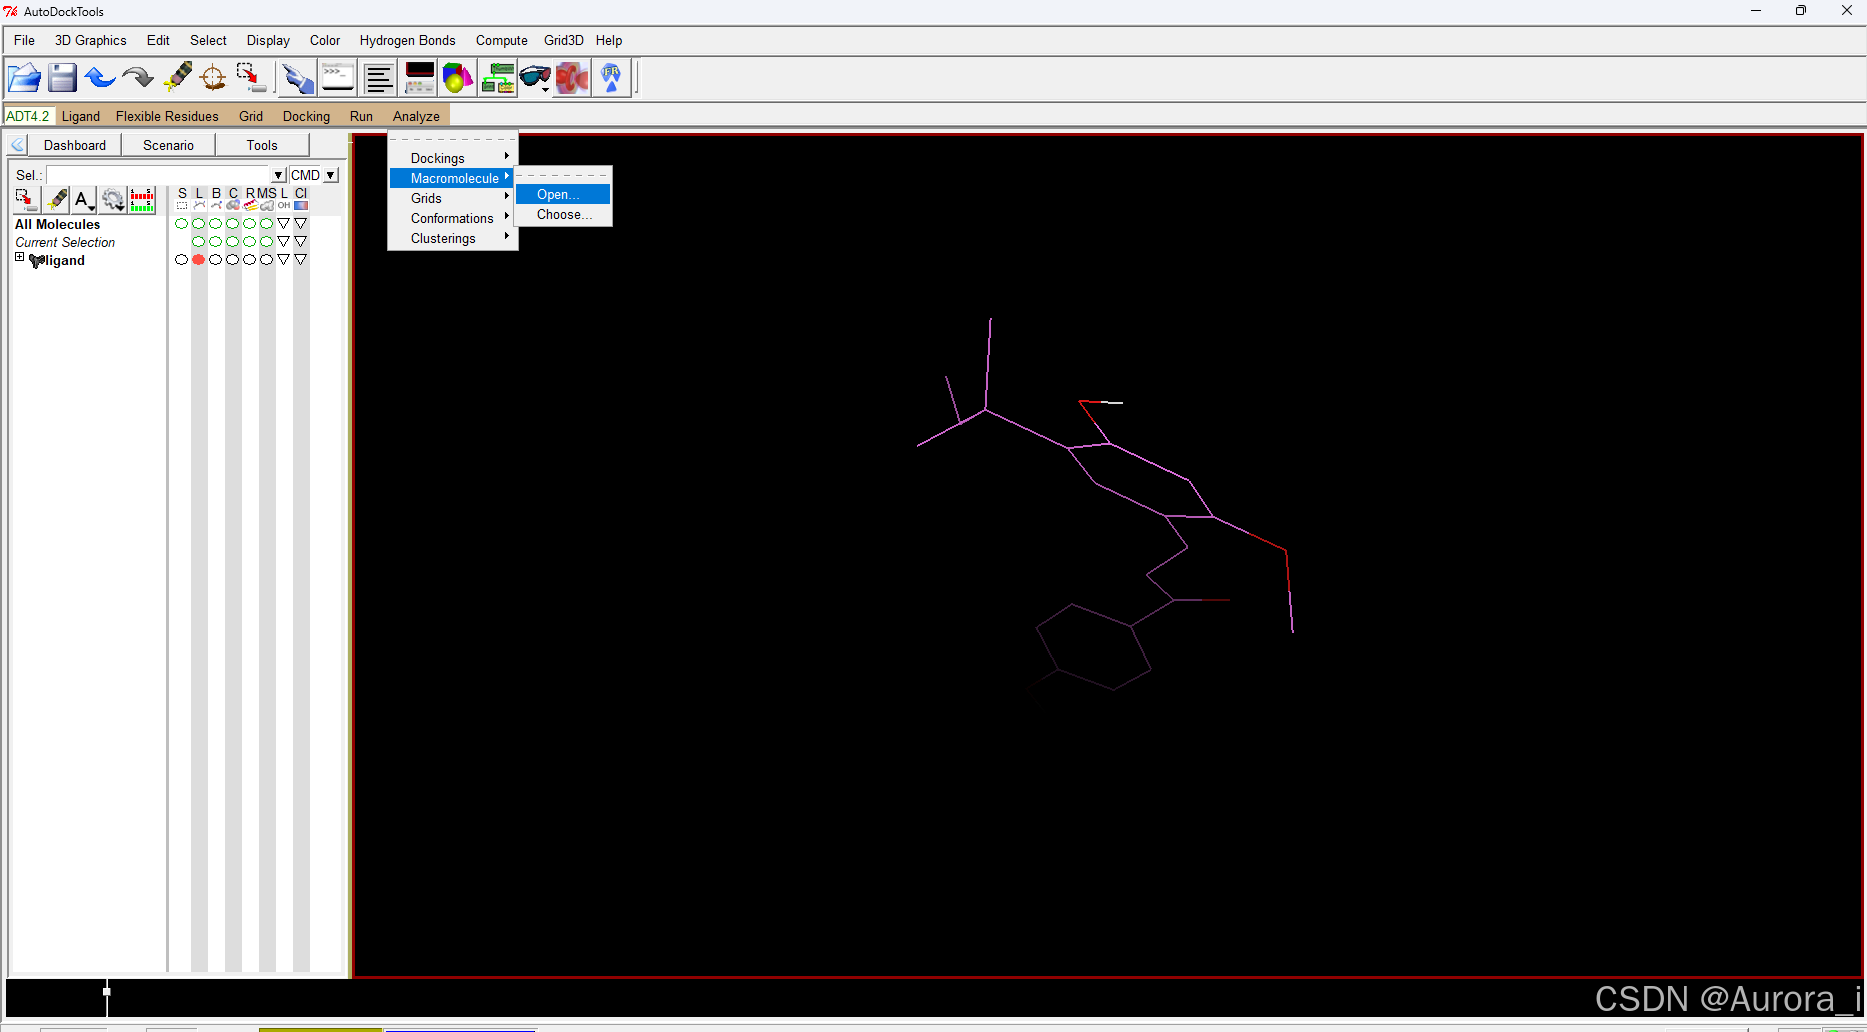This screenshot has height=1032, width=1867.
Task: Toggle molecular surface MS circle for ligand row
Action: [266, 260]
